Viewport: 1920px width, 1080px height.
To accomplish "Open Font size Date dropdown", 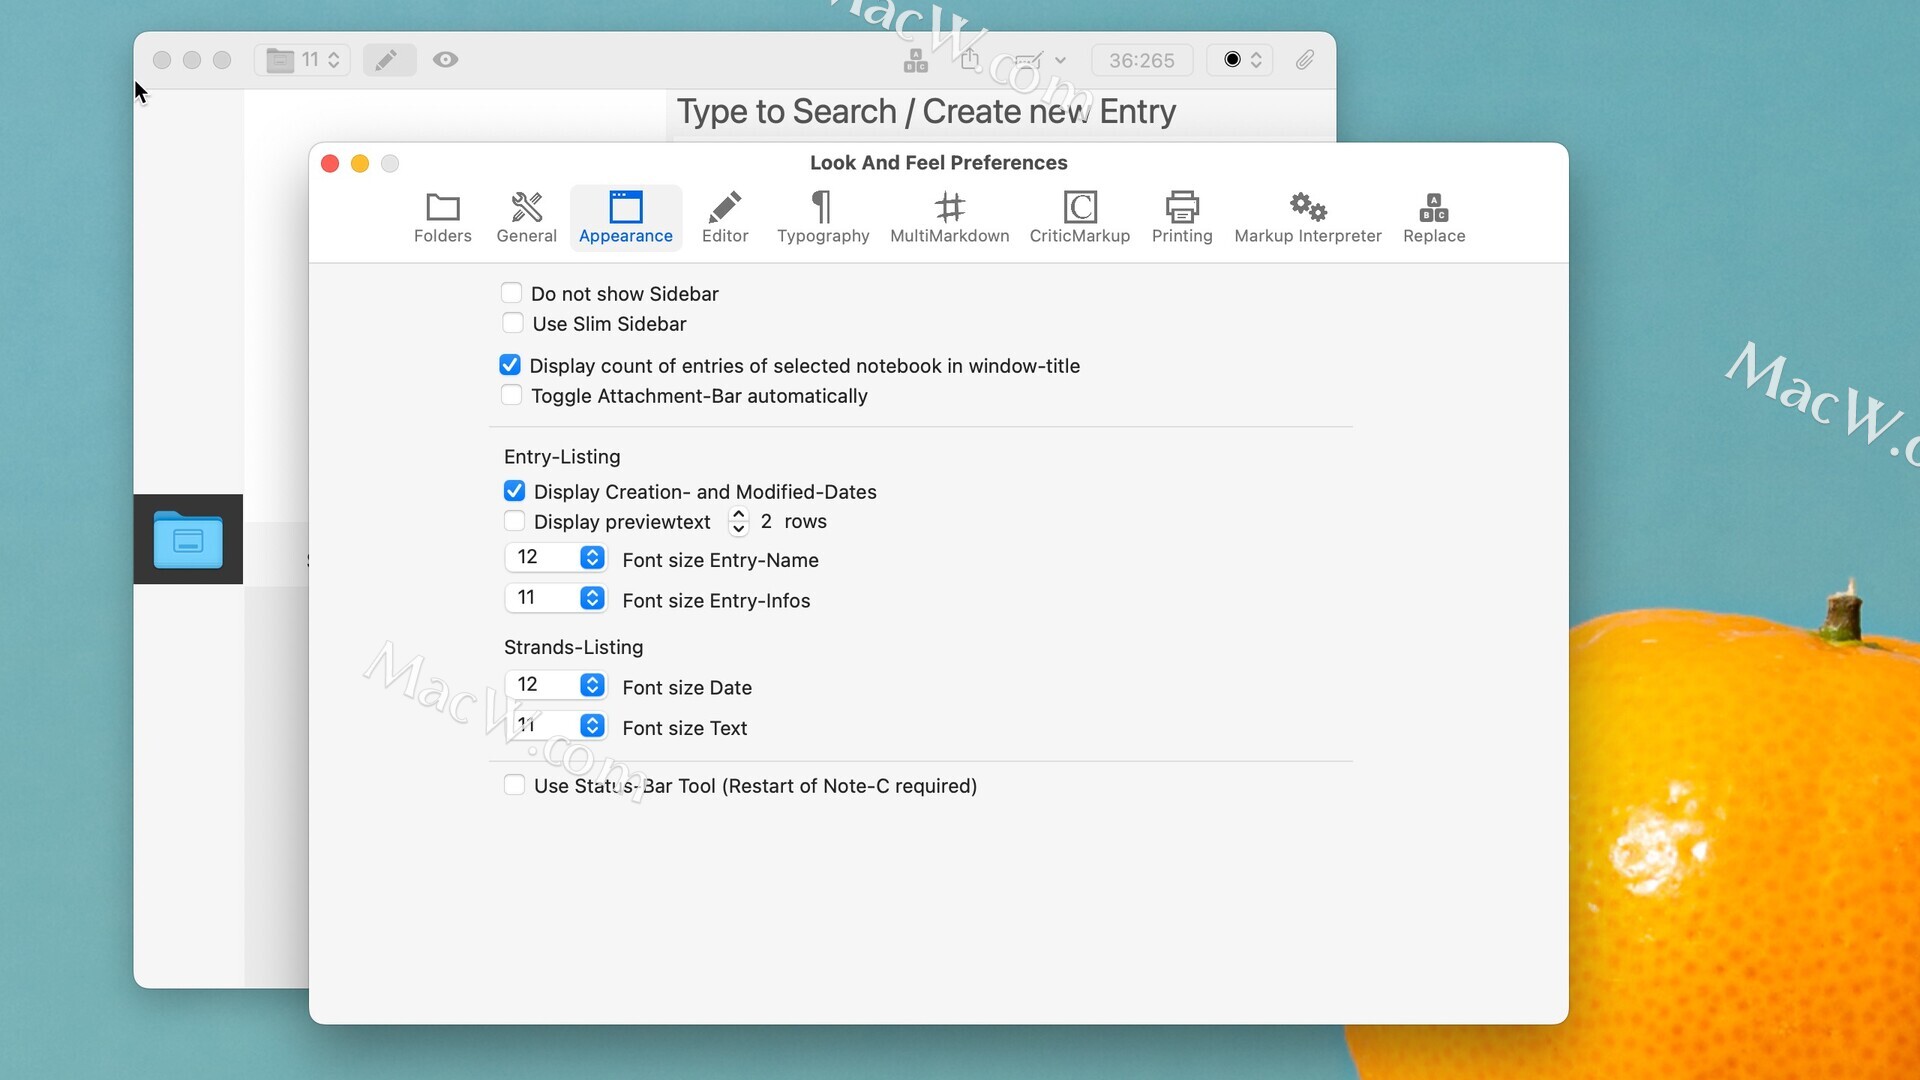I will coord(555,685).
